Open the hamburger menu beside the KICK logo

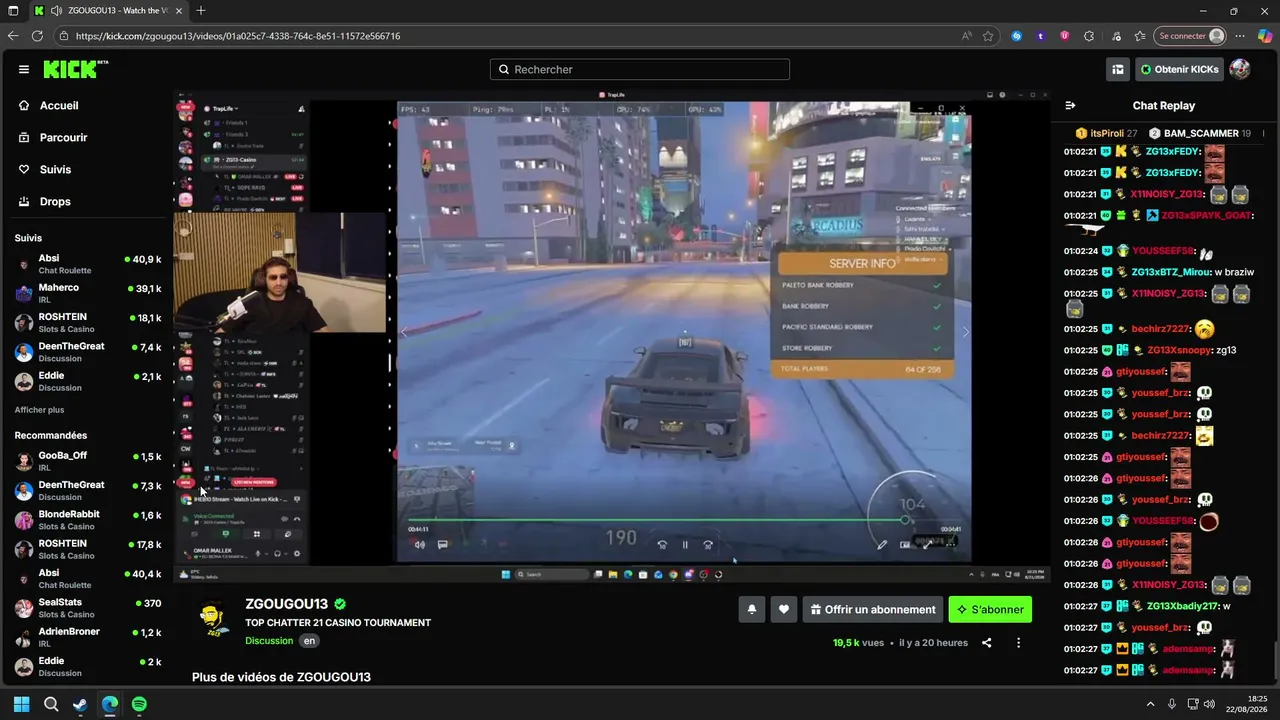tap(24, 69)
